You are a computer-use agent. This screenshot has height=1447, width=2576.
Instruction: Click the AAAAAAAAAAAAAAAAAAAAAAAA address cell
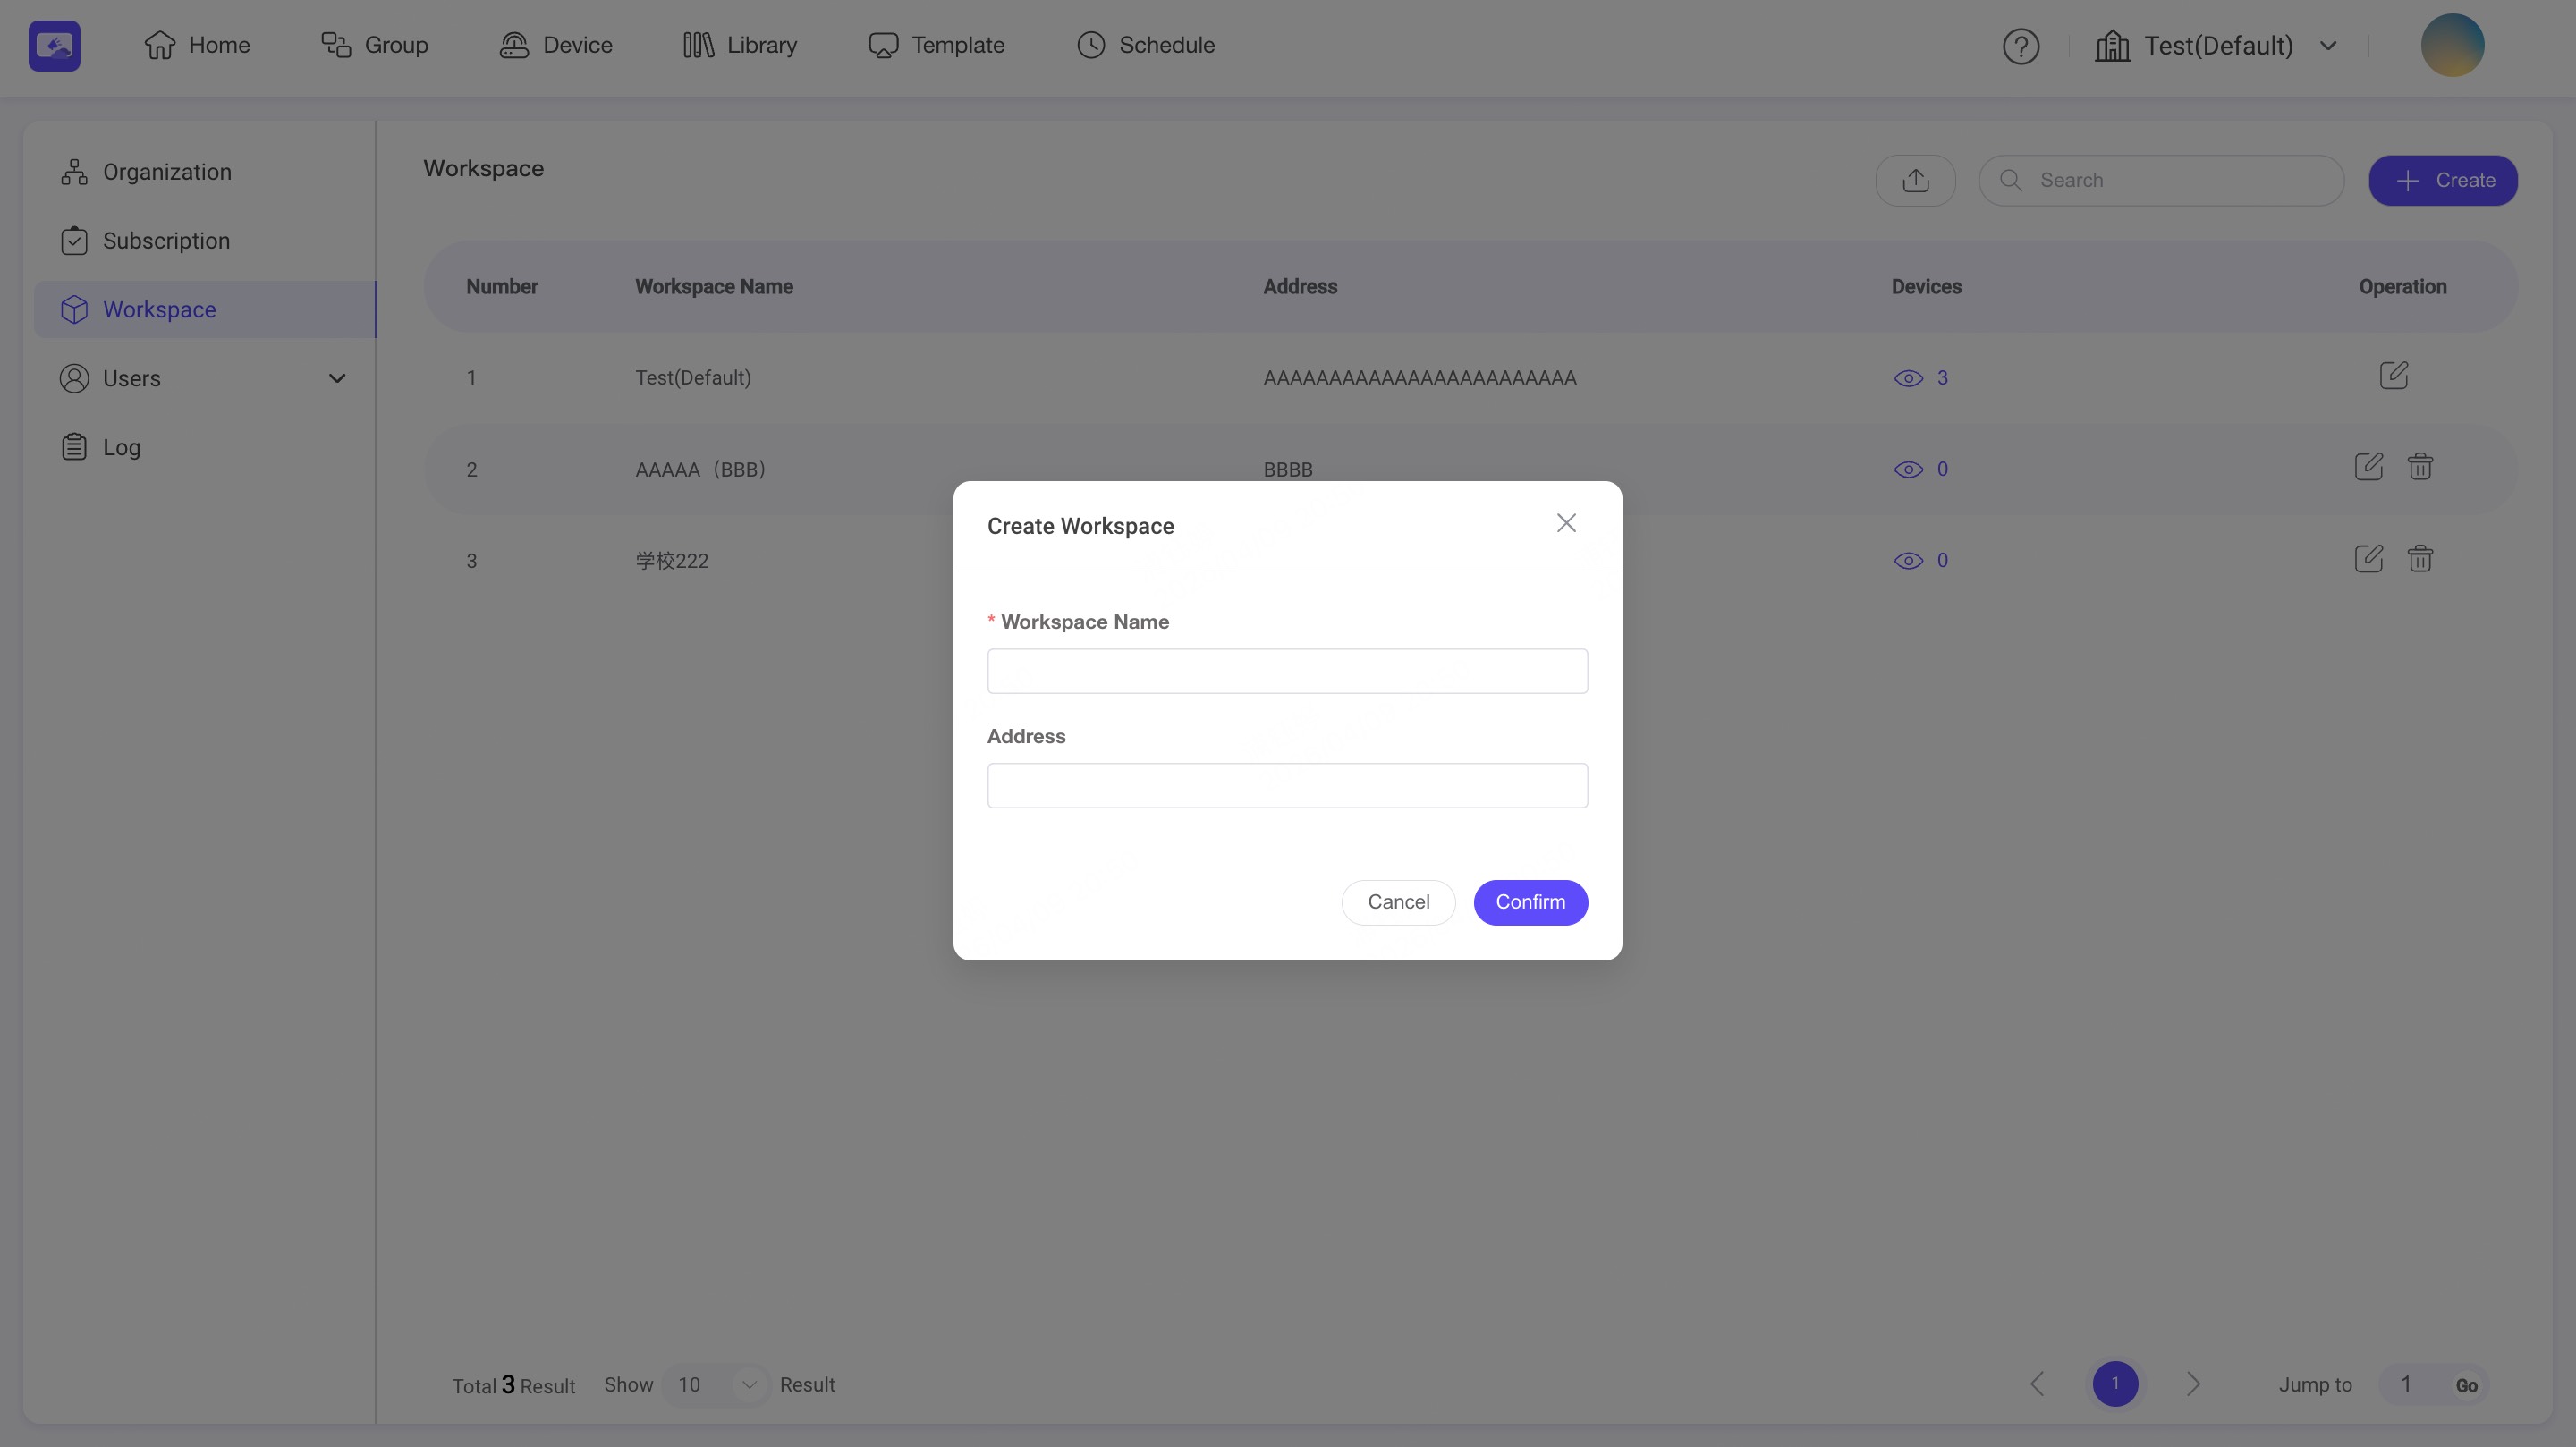1419,378
